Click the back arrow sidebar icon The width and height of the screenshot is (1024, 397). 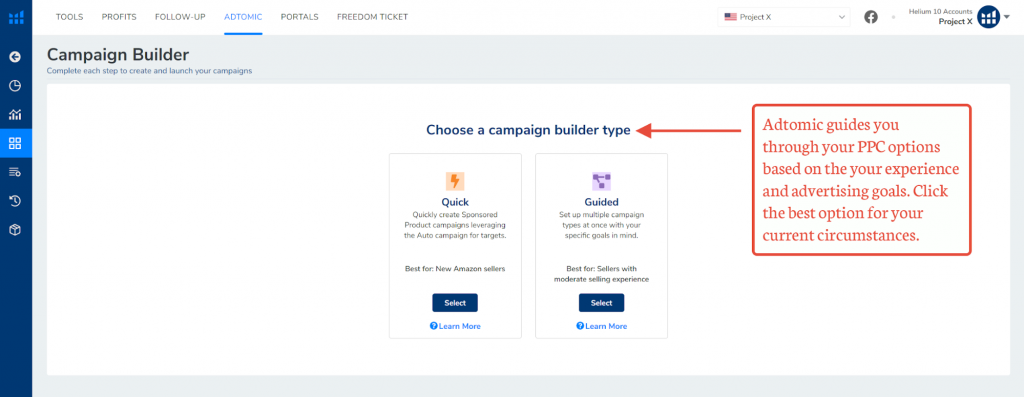click(15, 57)
